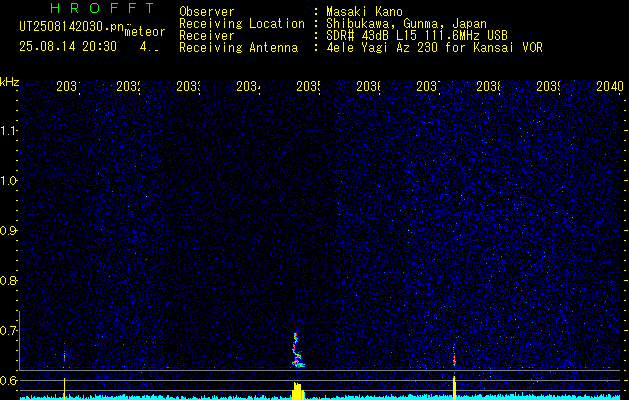The height and width of the screenshot is (400, 629).
Task: Click the large multicolor meteor echo before 2035
Action: click(297, 350)
